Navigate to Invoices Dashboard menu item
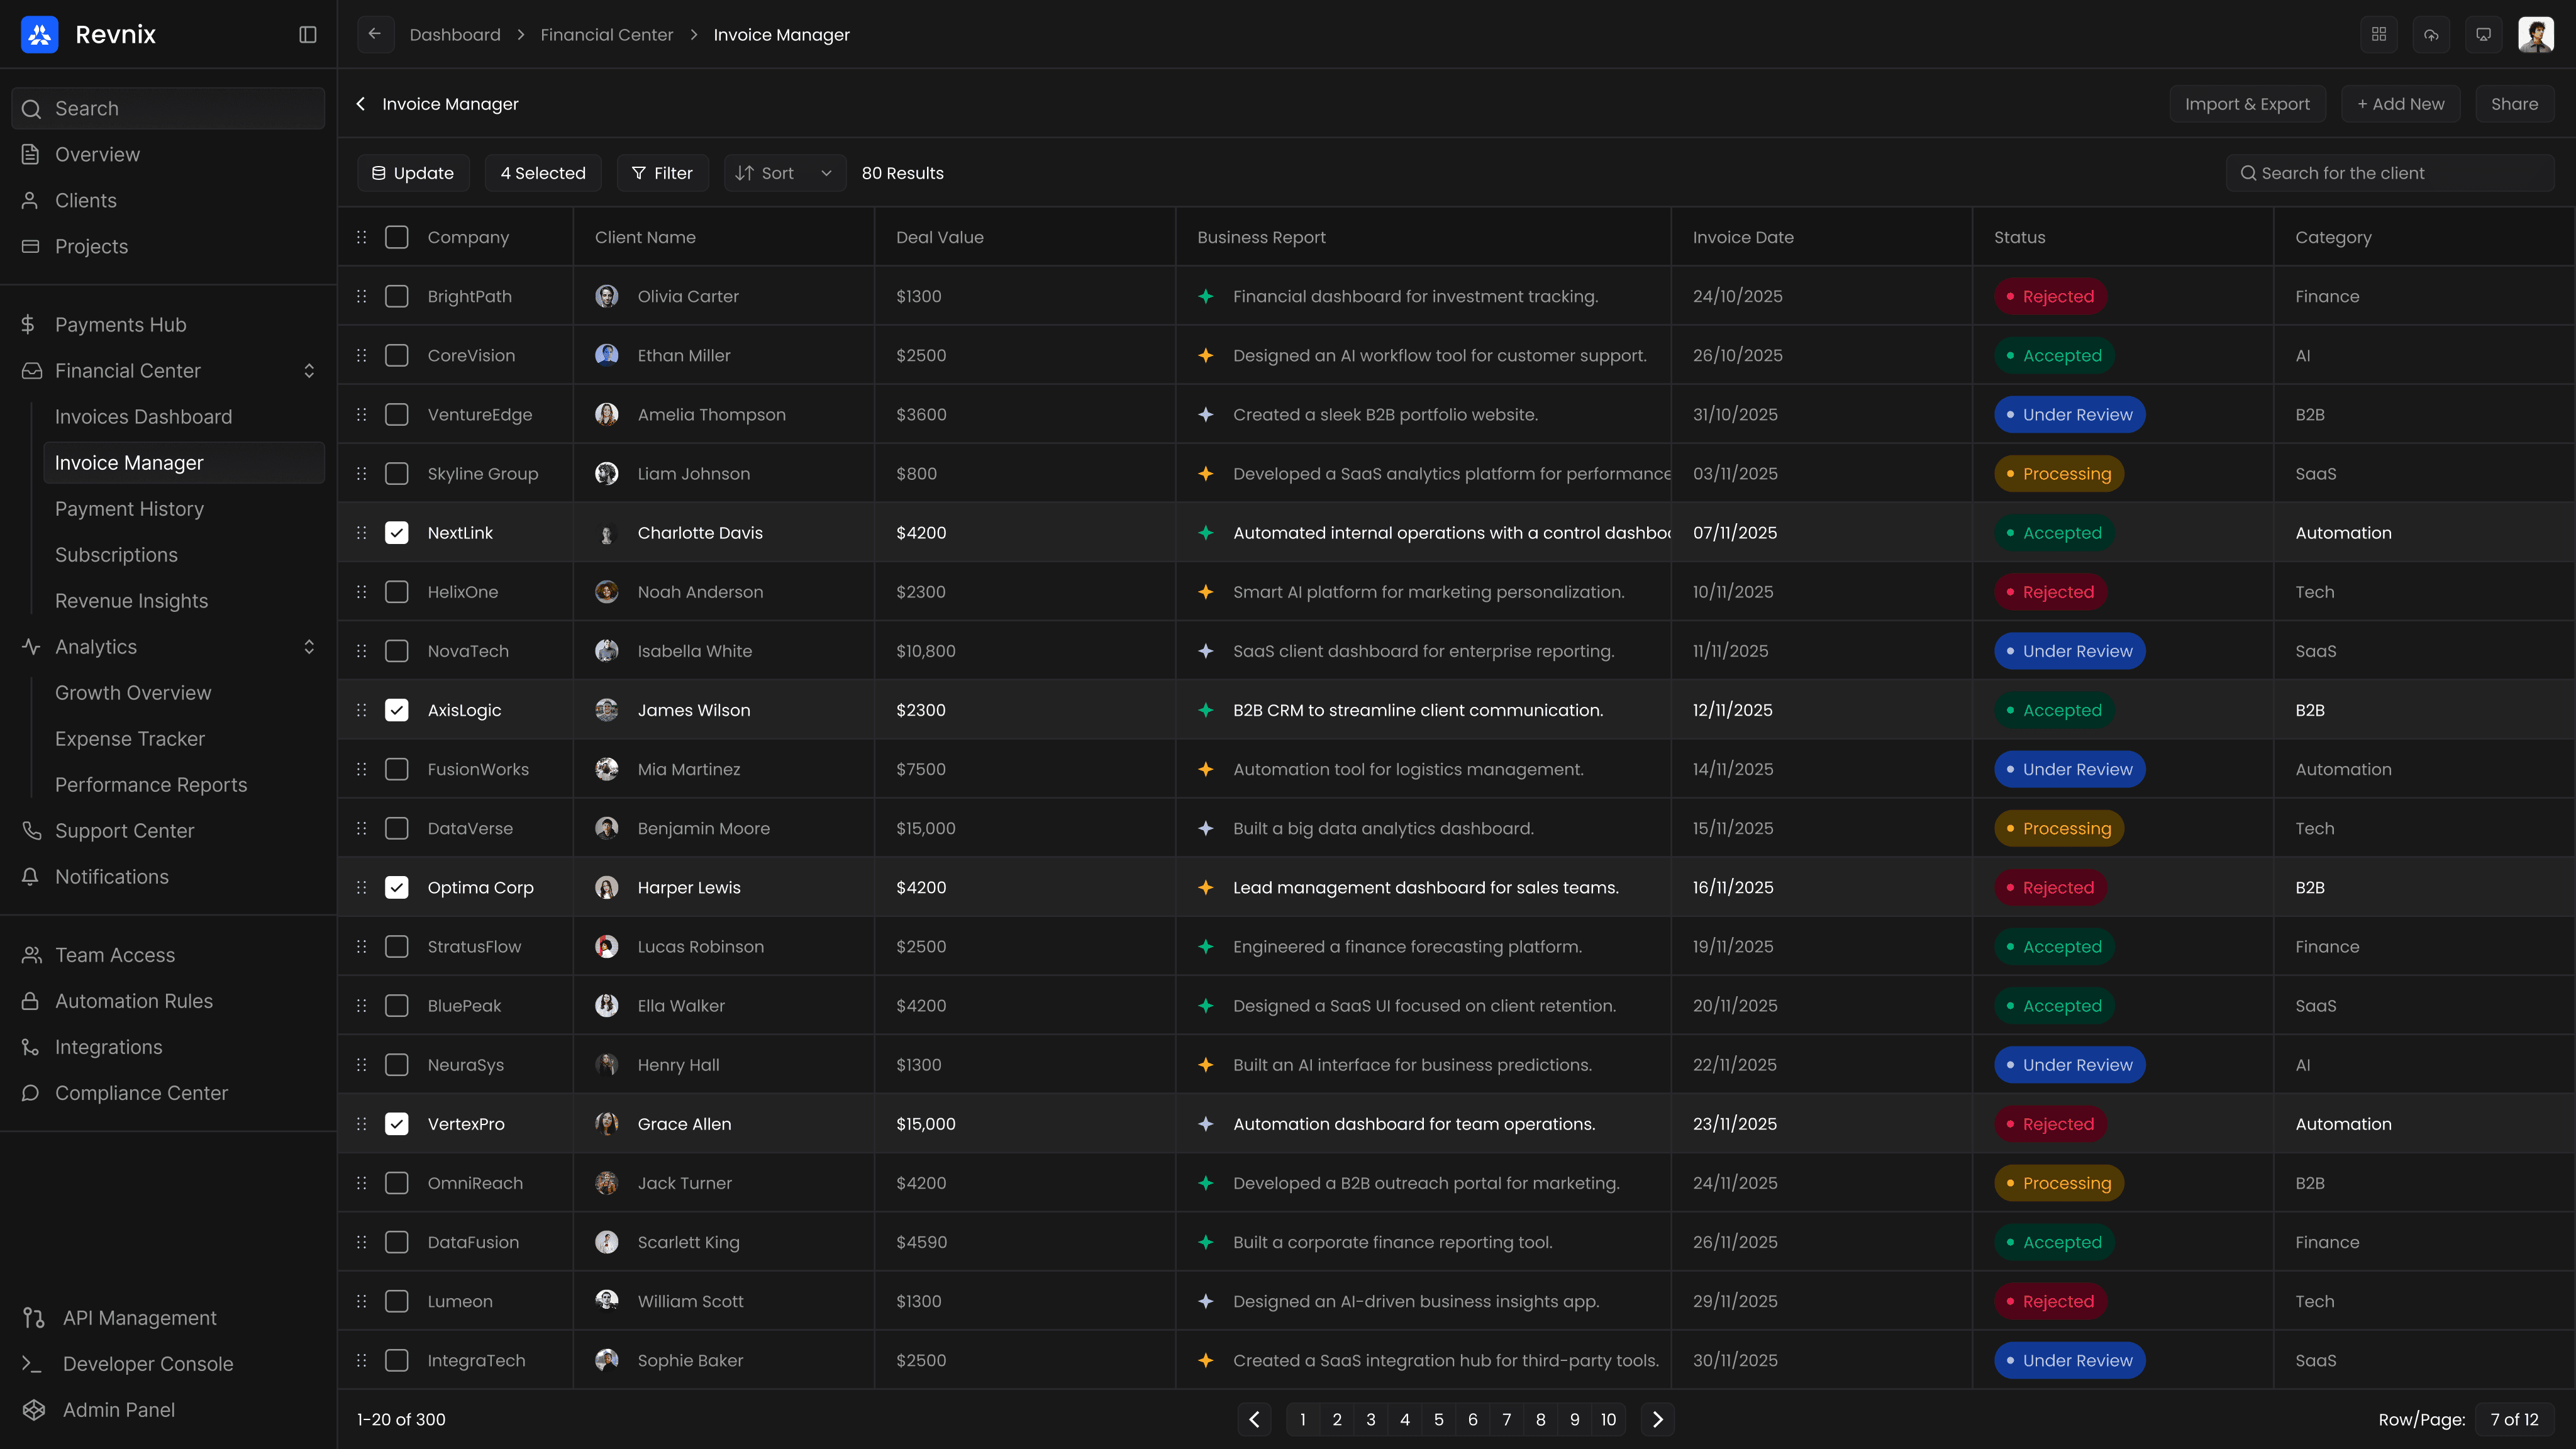2576x1449 pixels. (143, 417)
